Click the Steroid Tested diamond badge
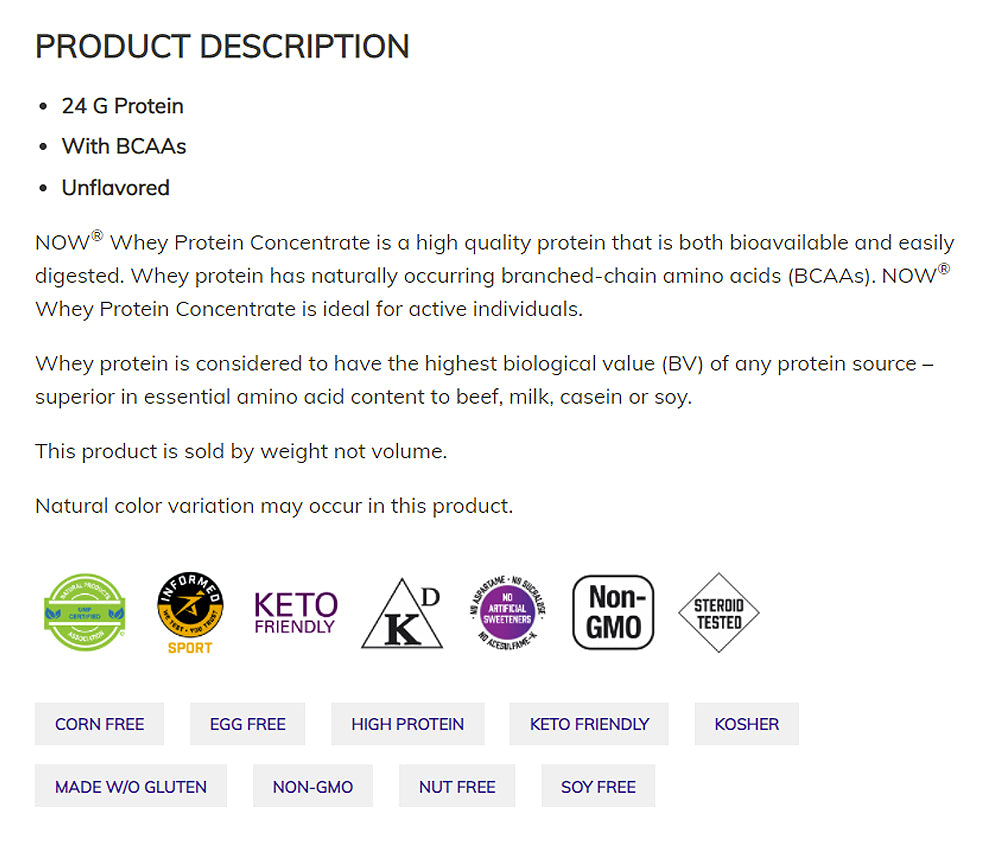 (718, 612)
